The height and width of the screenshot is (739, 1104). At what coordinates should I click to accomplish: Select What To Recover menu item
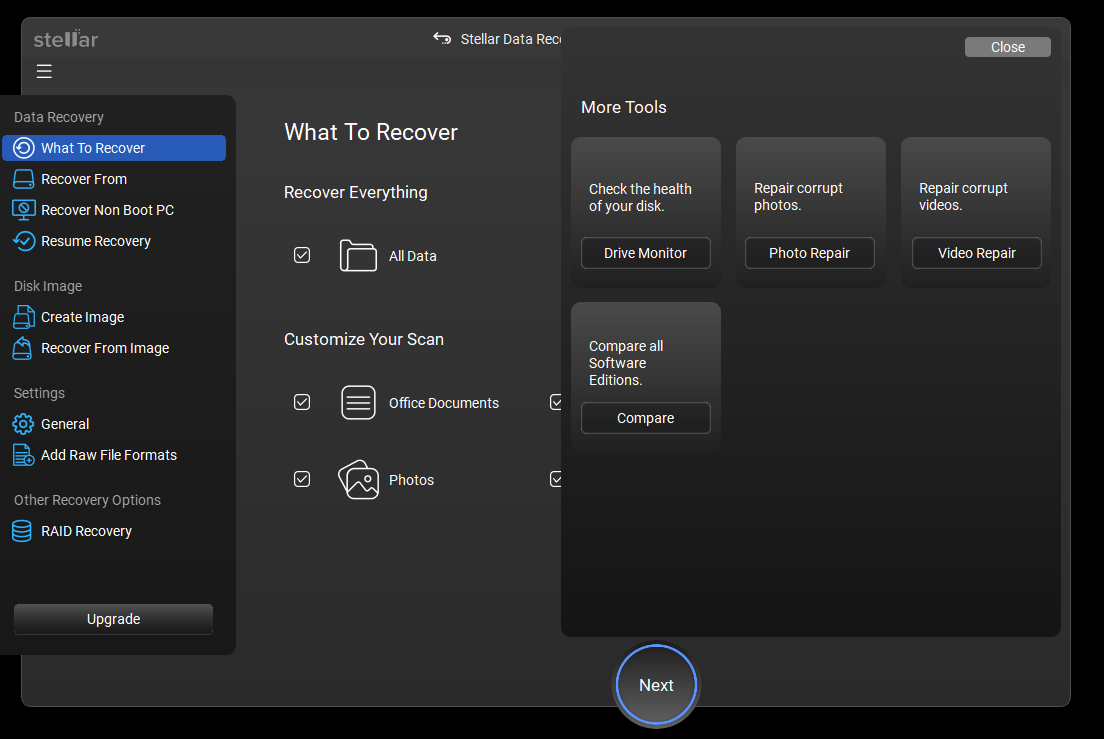[x=114, y=148]
